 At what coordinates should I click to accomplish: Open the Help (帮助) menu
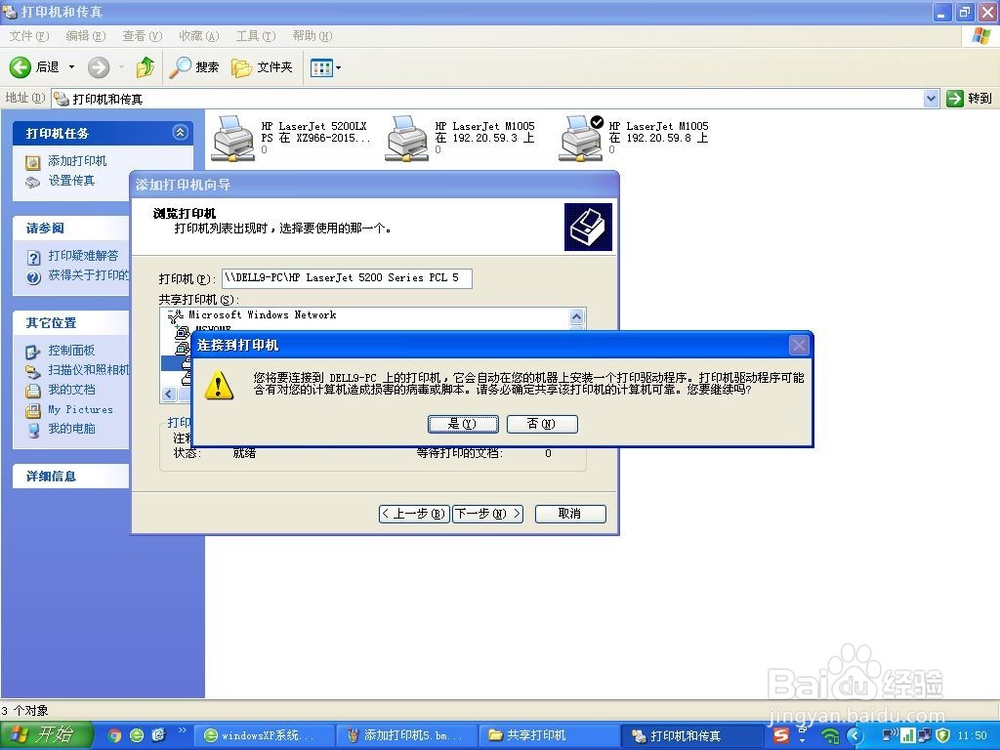pos(312,36)
